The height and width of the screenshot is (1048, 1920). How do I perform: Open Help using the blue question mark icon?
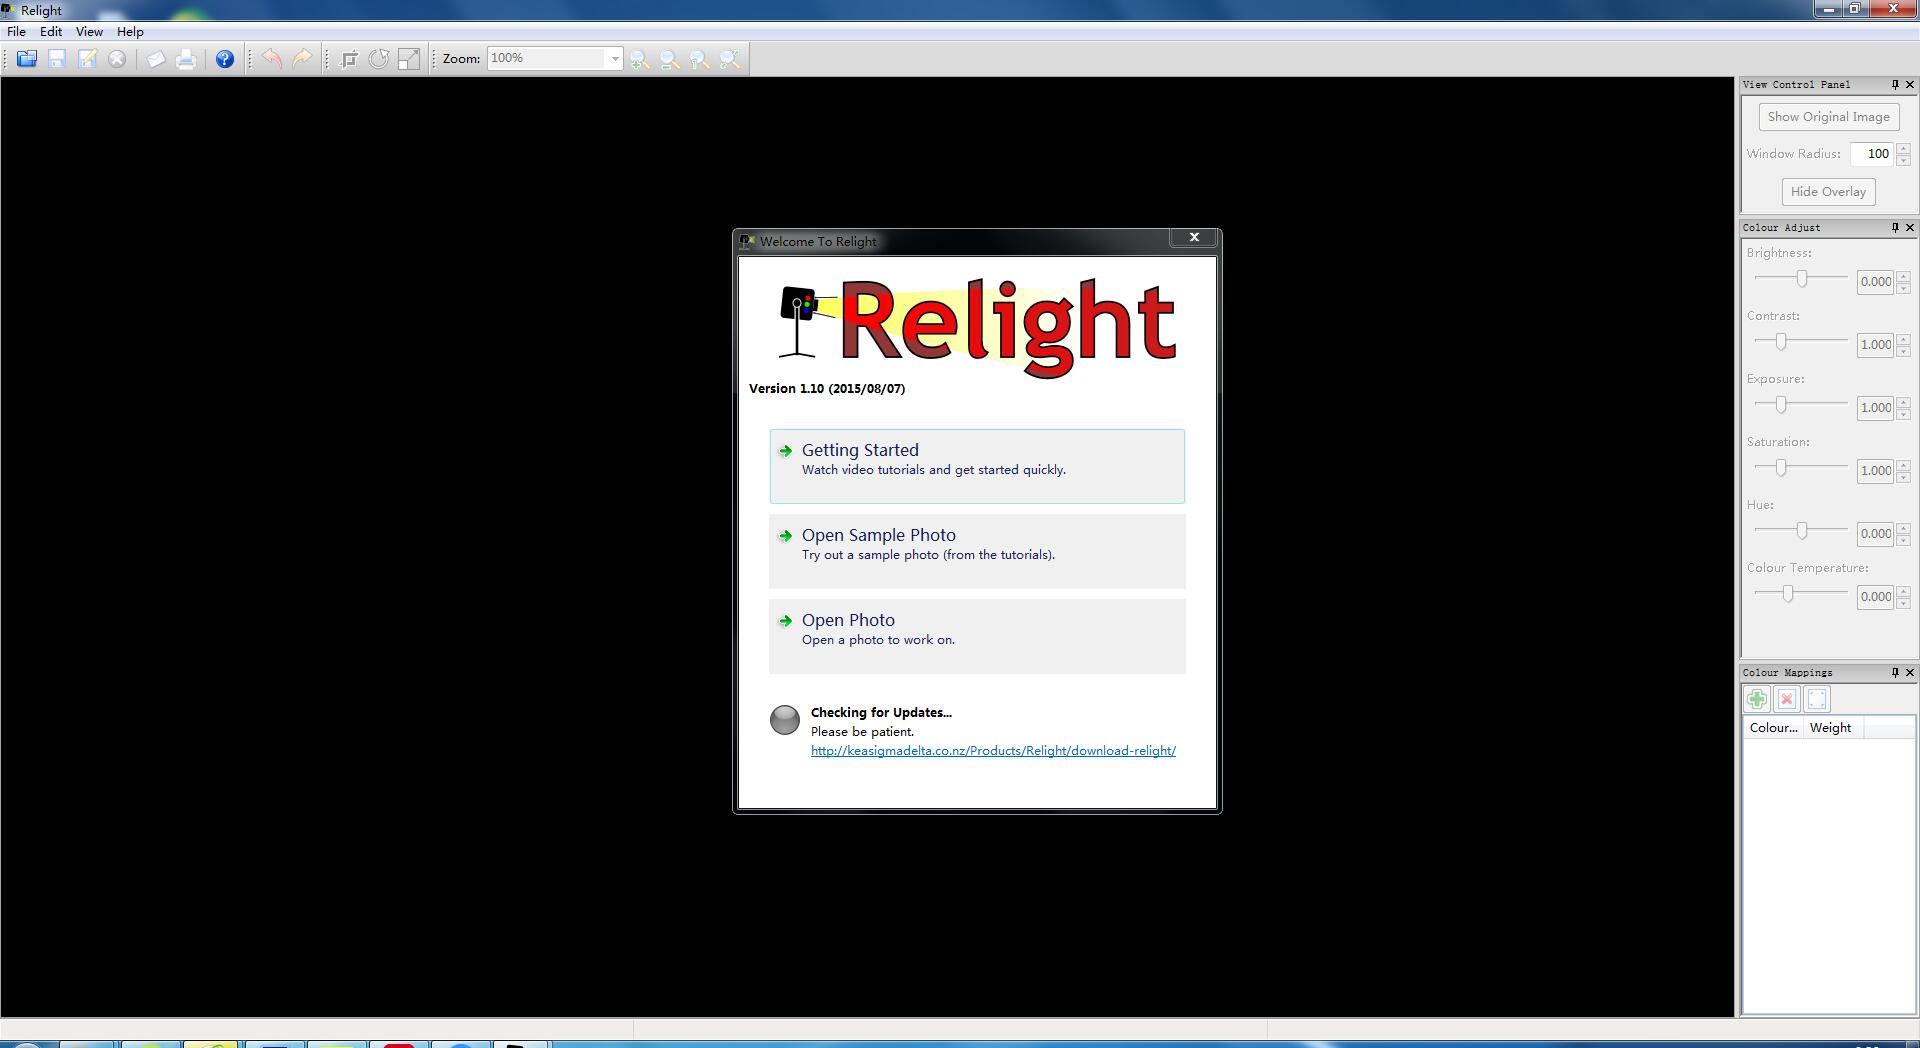(224, 58)
